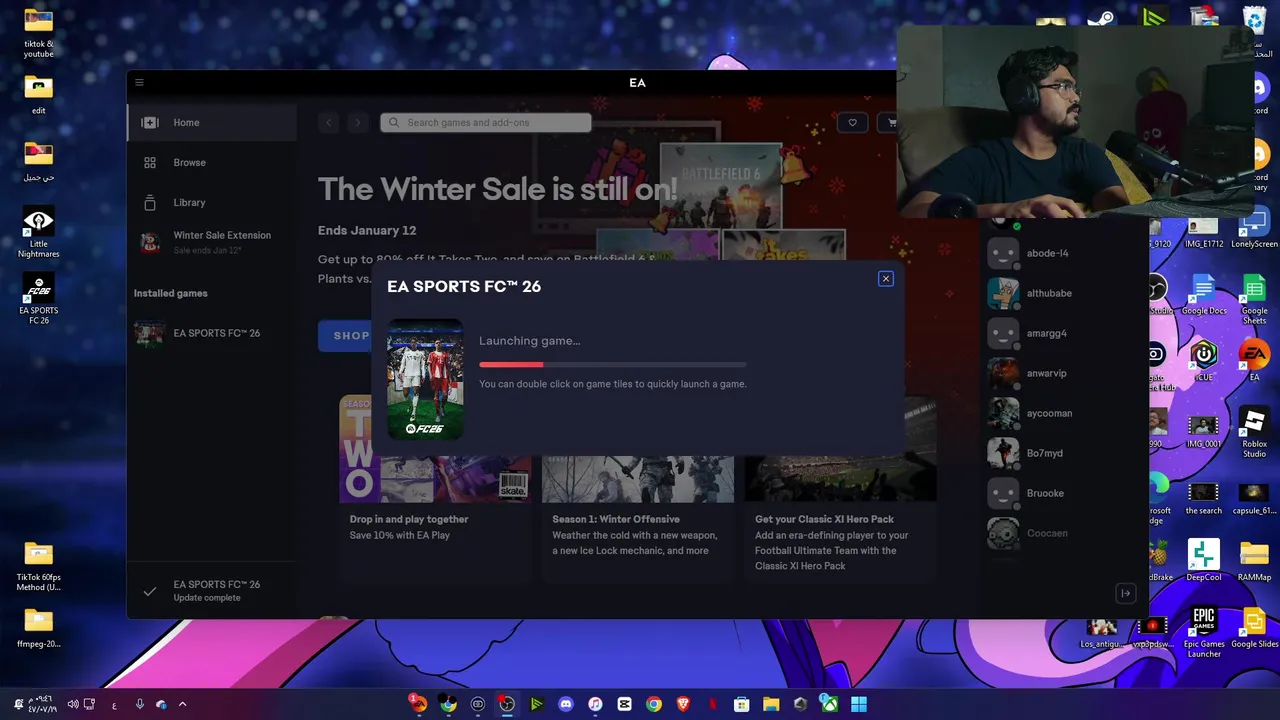This screenshot has height=720, width=1280.
Task: Open the search video file on desktop
Action: 1204,498
